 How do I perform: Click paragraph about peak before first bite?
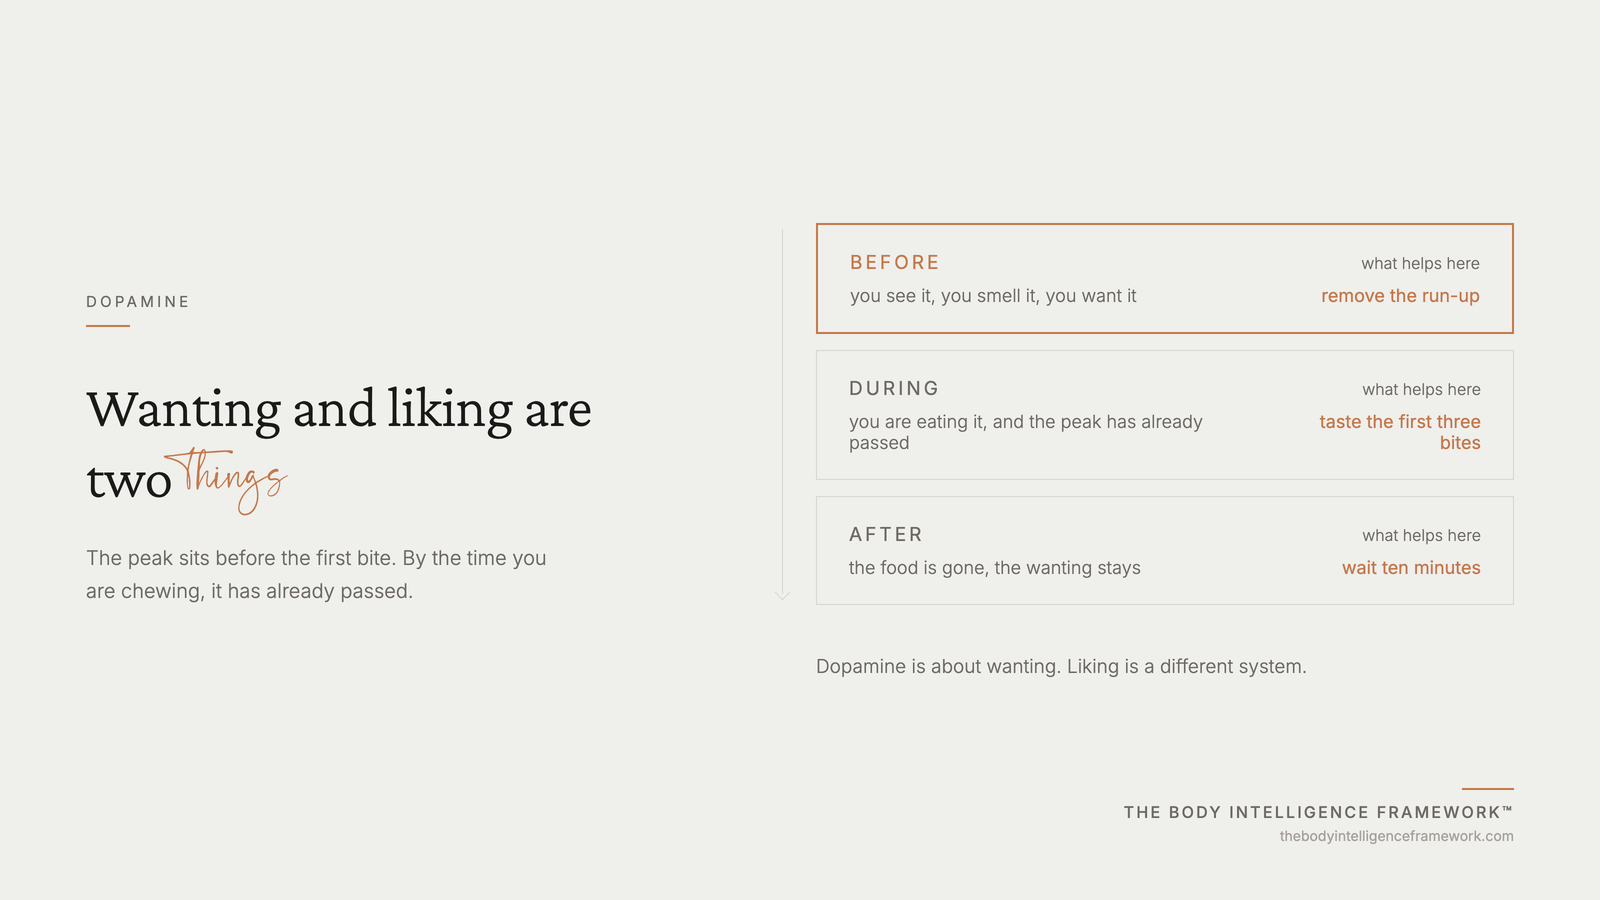point(316,575)
